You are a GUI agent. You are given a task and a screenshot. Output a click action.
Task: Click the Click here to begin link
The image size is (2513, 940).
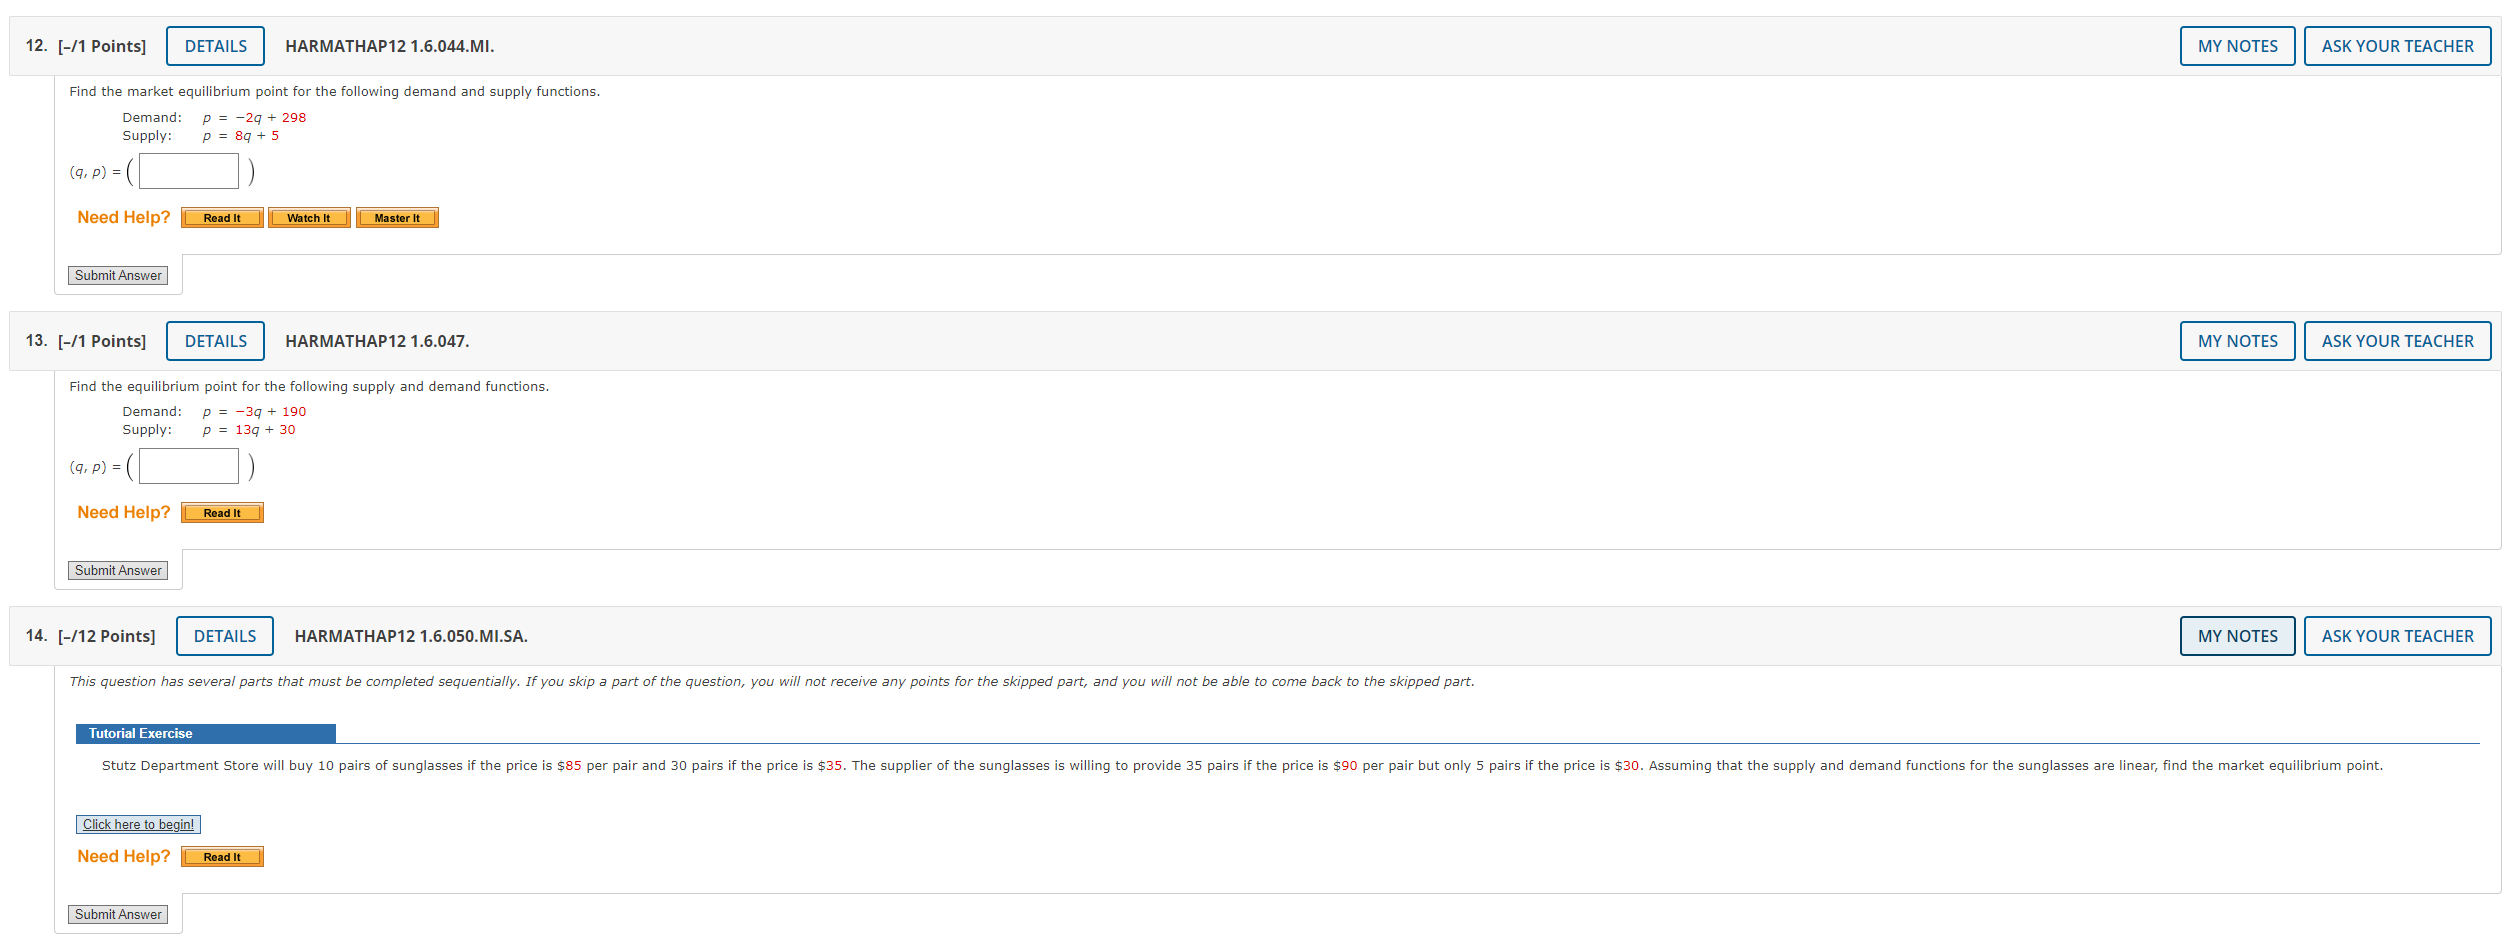138,824
